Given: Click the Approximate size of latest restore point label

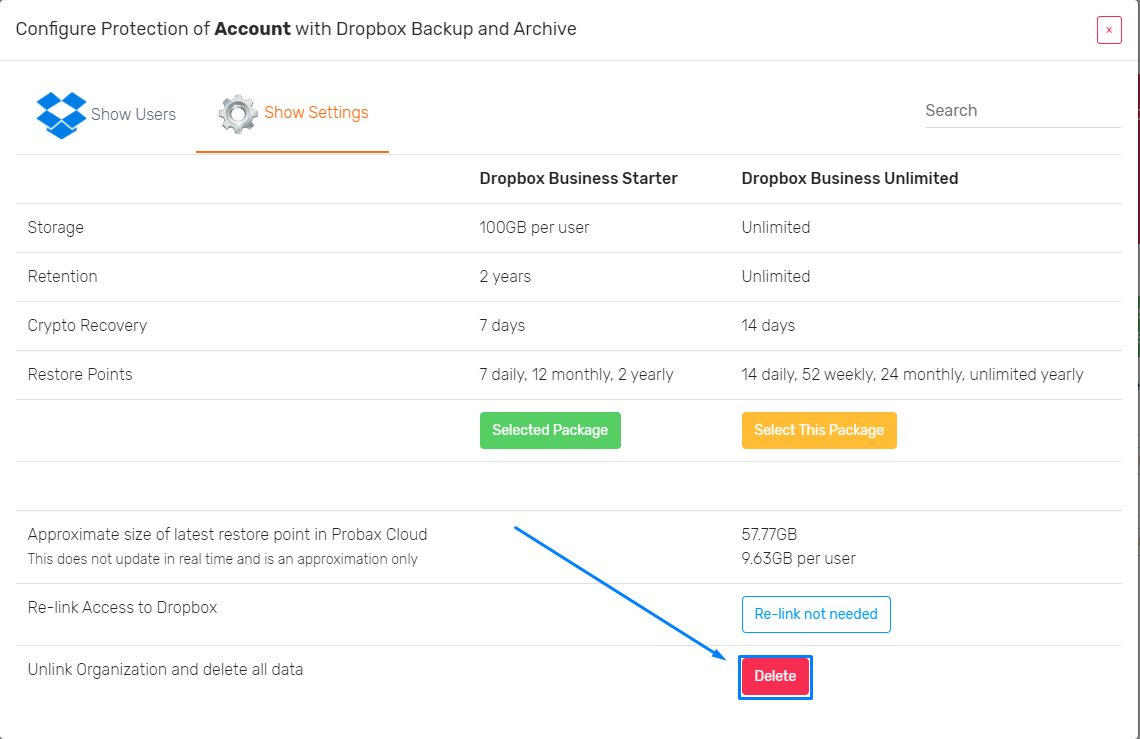Looking at the screenshot, I should pos(228,535).
